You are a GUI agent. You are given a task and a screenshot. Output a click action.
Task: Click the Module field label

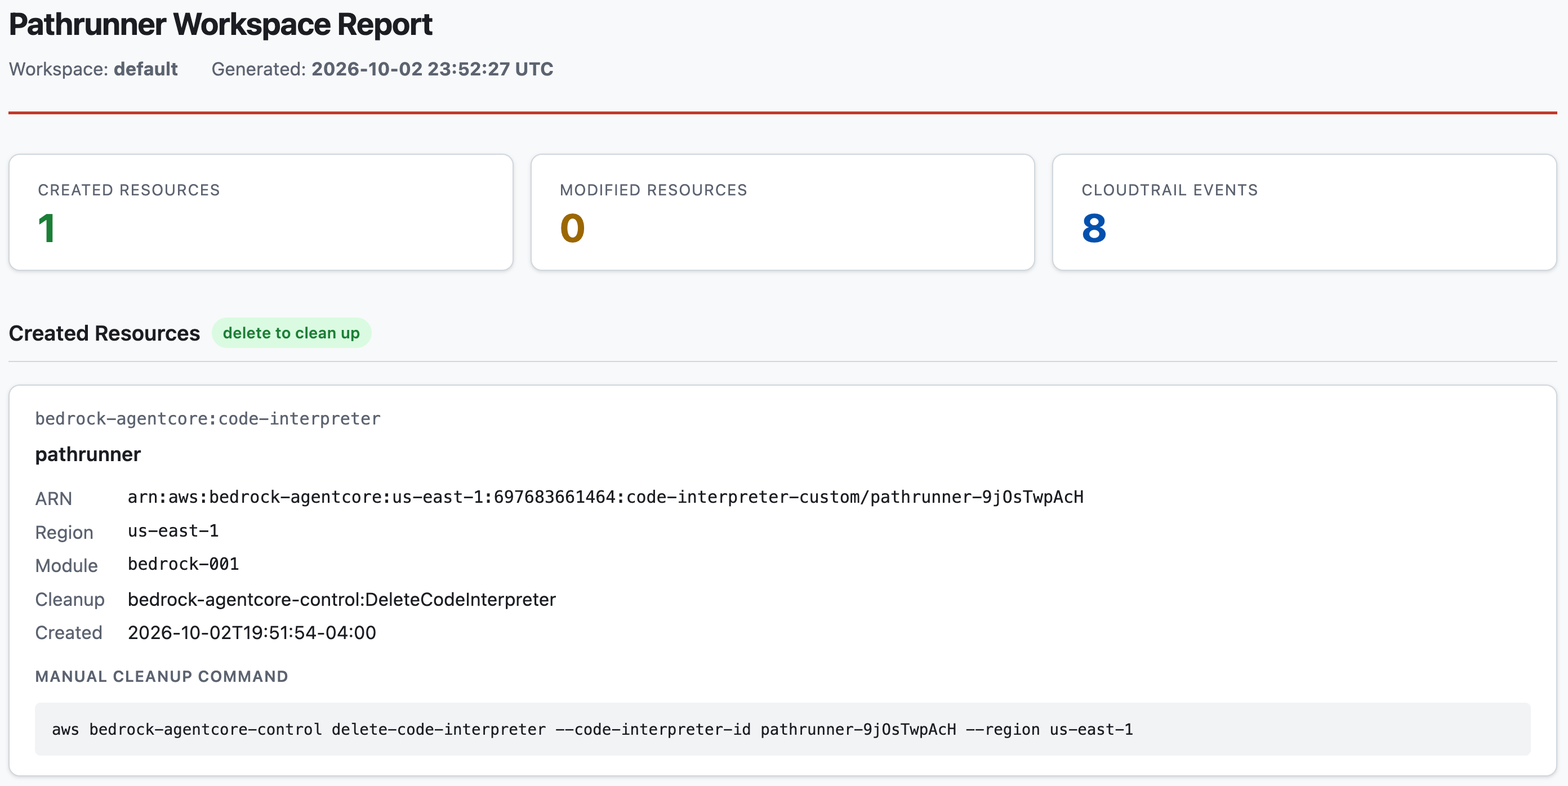[66, 565]
